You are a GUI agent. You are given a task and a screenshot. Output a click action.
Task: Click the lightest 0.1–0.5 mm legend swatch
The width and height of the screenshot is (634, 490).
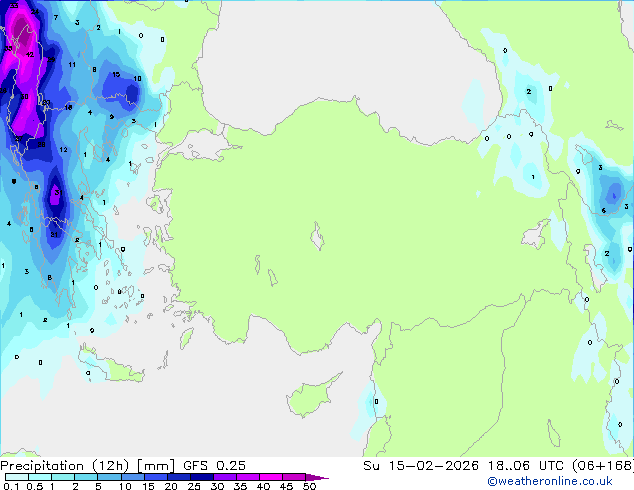tap(17, 477)
